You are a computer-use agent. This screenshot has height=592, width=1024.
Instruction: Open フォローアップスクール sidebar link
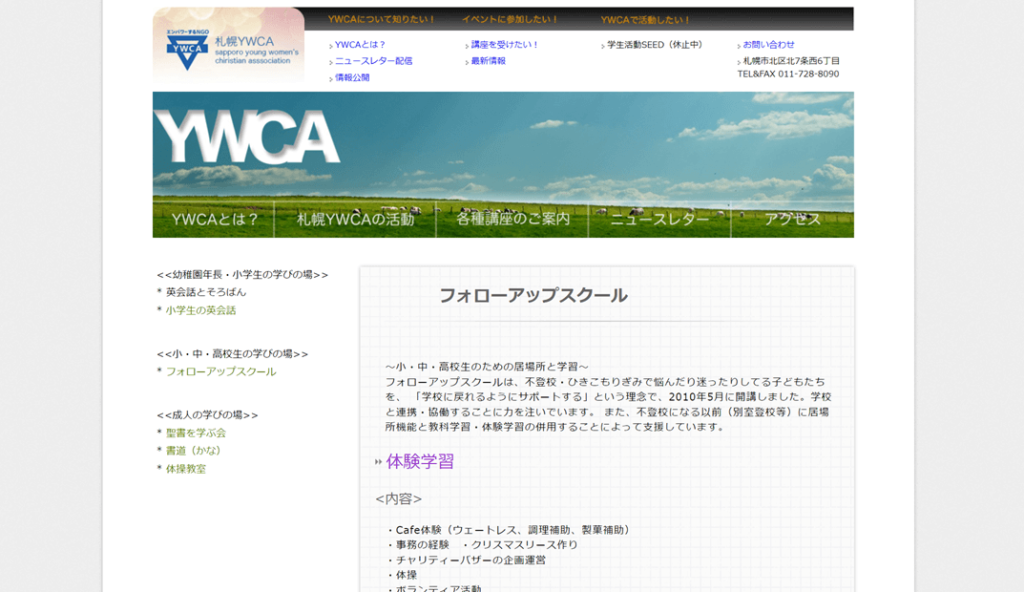pyautogui.click(x=221, y=372)
